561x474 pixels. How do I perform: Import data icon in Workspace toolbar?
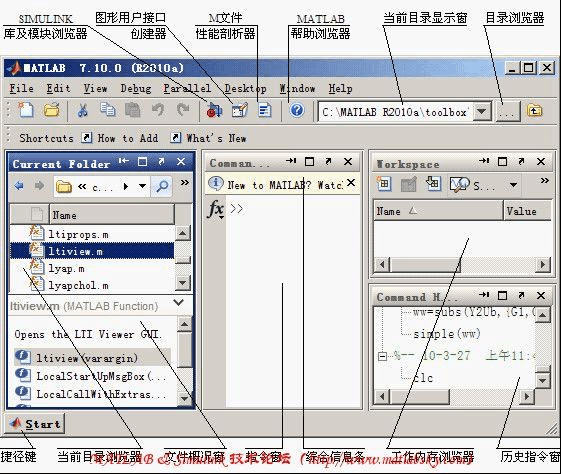[433, 184]
